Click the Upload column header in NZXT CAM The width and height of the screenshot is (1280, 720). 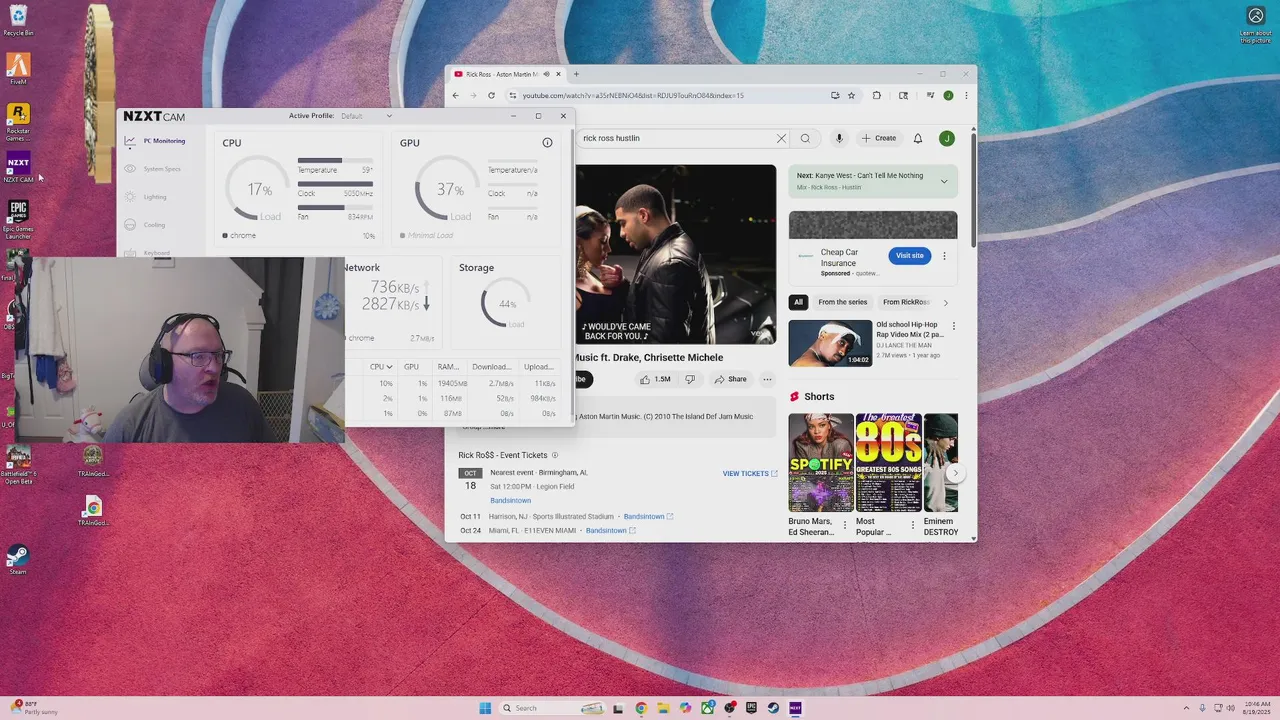[x=539, y=367]
